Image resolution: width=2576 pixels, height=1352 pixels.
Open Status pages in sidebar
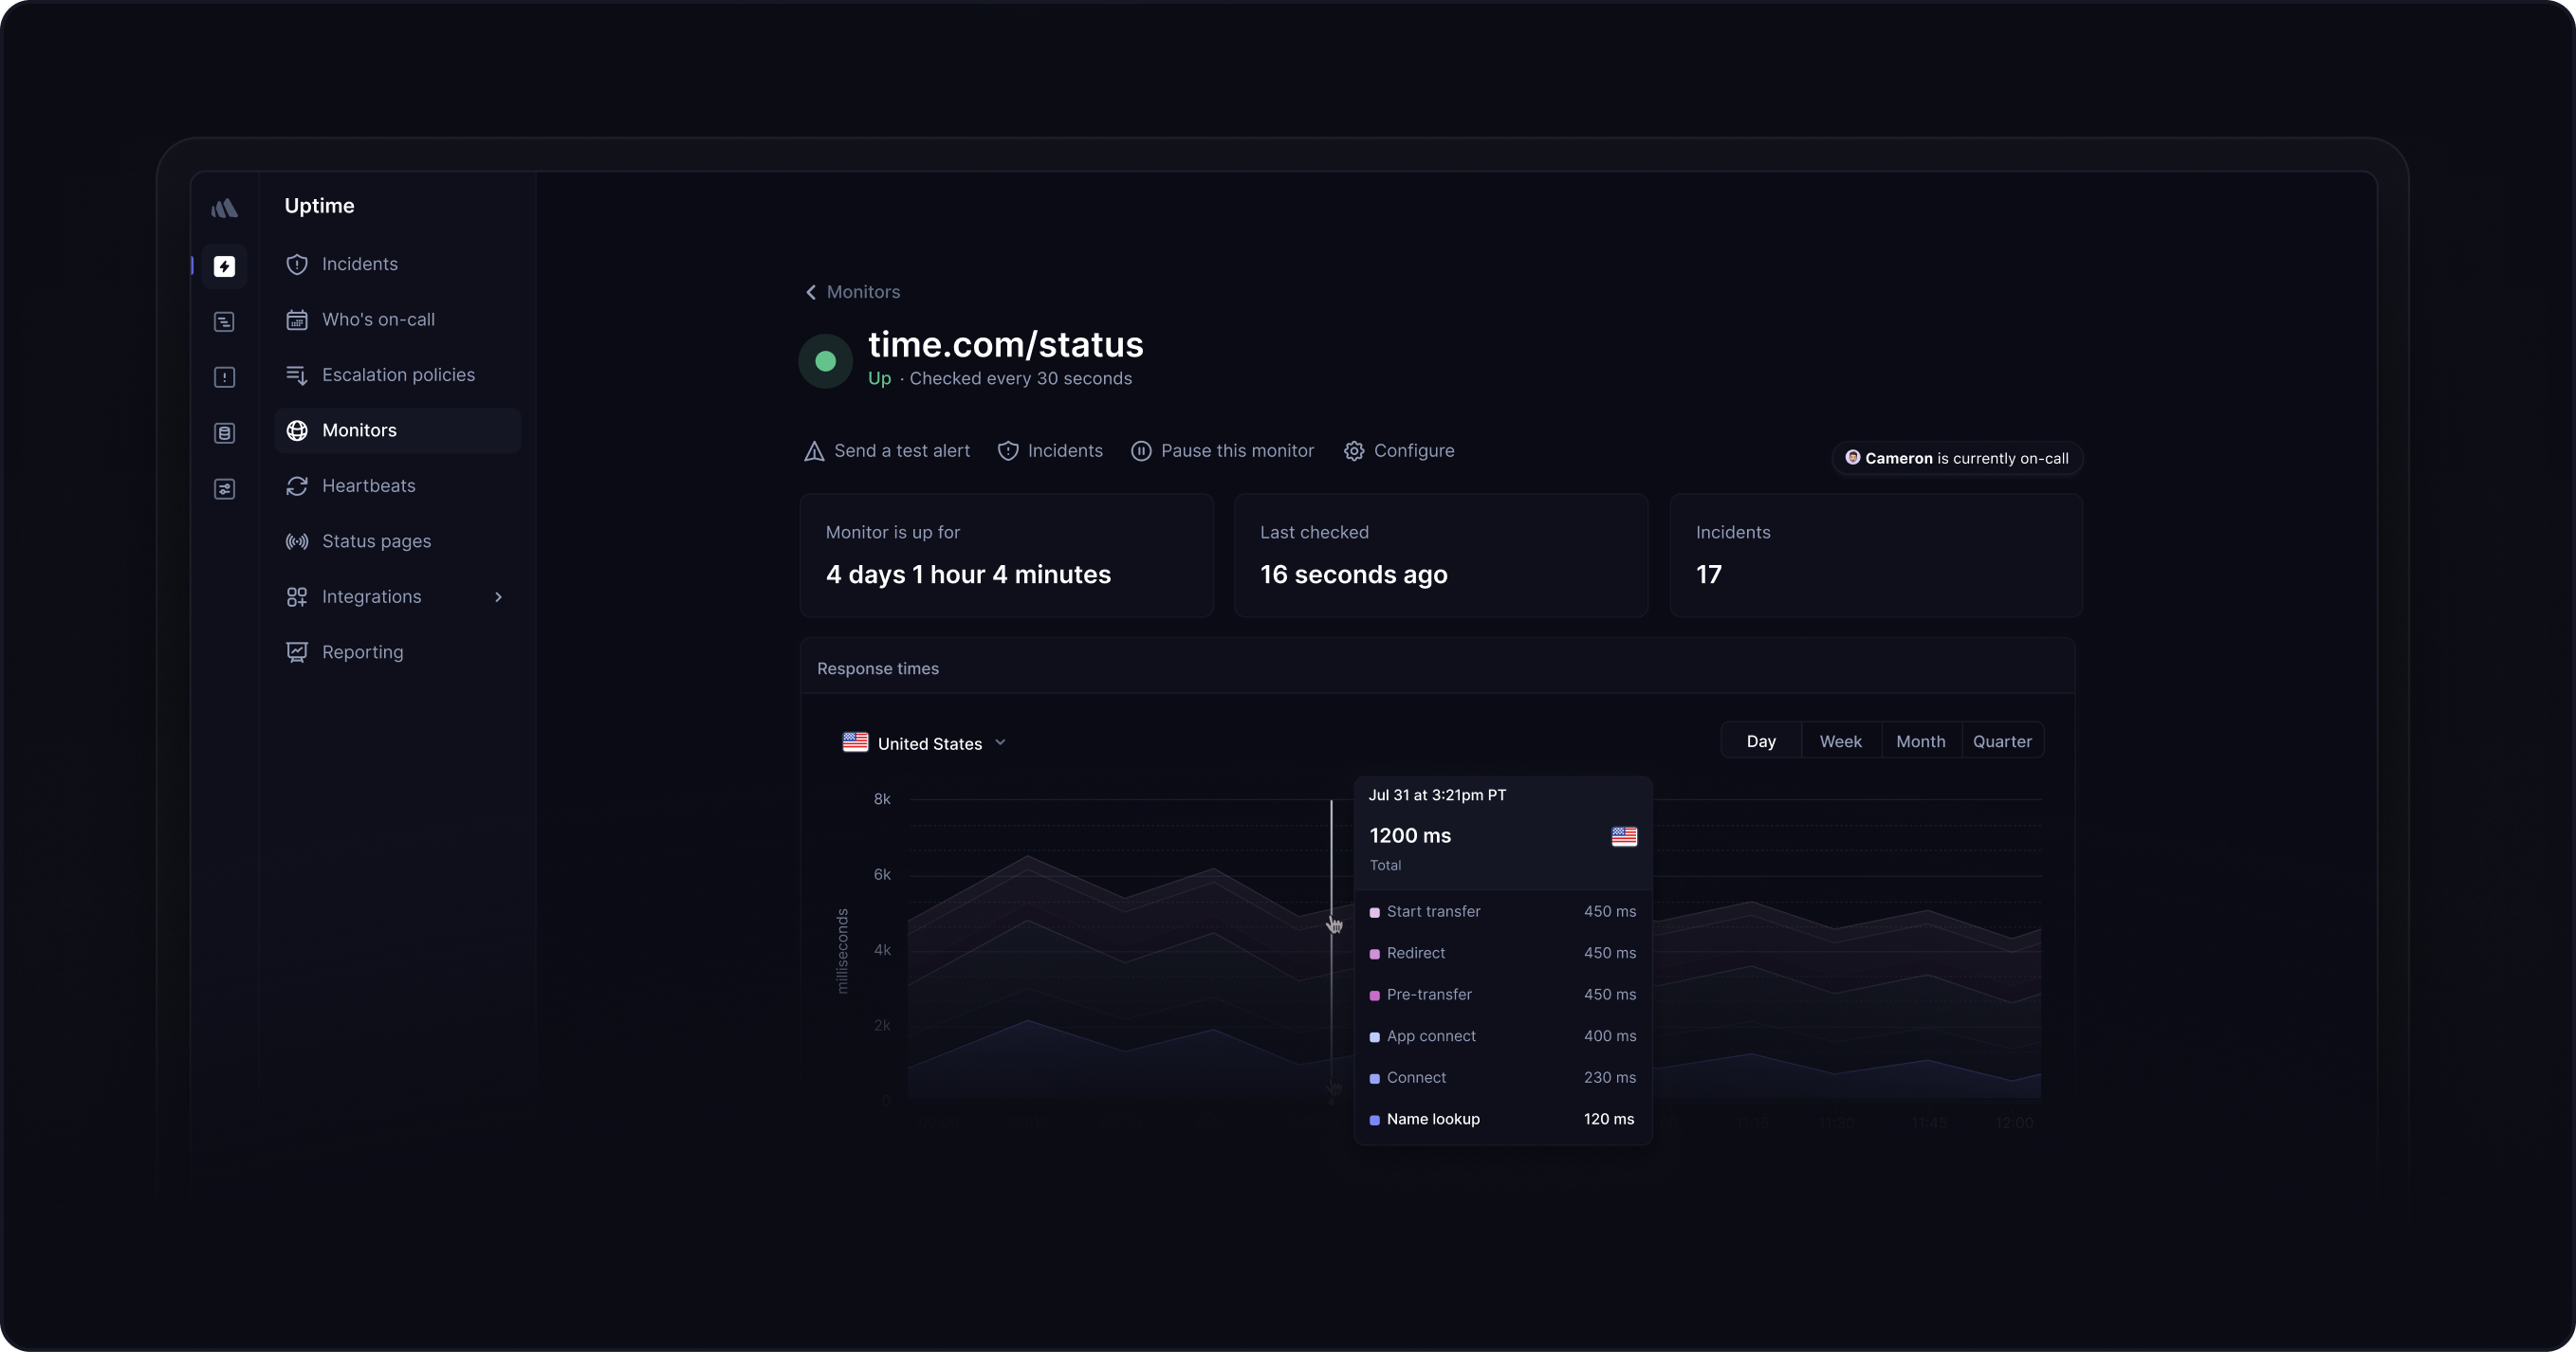point(376,541)
